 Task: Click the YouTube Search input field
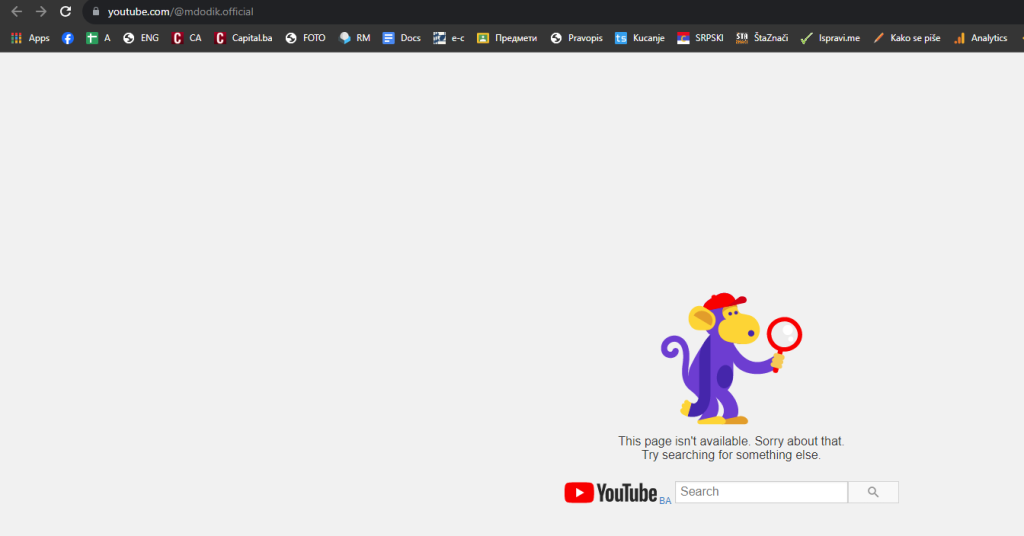coord(761,492)
